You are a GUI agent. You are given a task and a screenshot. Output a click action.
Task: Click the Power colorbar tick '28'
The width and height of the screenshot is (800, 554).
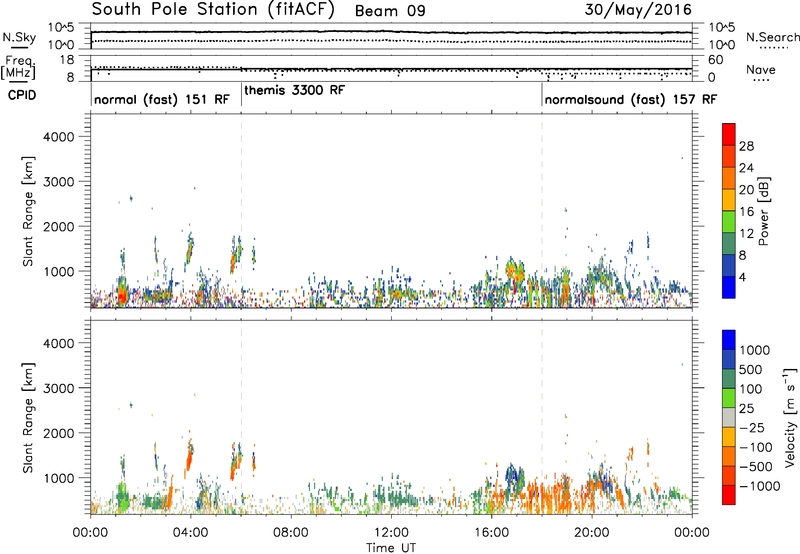pyautogui.click(x=746, y=146)
